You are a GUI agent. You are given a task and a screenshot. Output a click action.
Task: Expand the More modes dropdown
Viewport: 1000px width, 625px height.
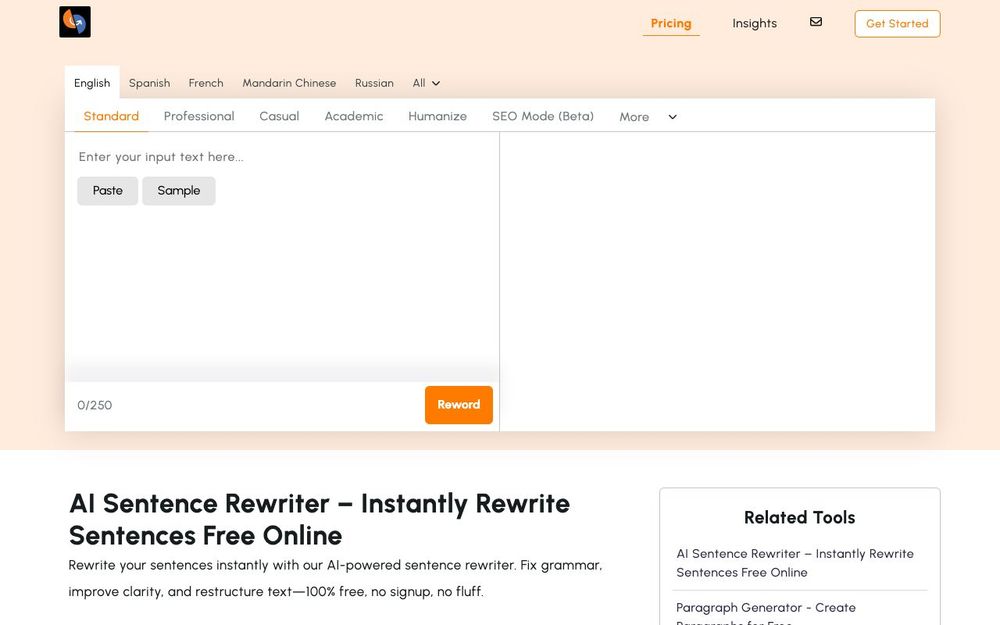tap(647, 117)
